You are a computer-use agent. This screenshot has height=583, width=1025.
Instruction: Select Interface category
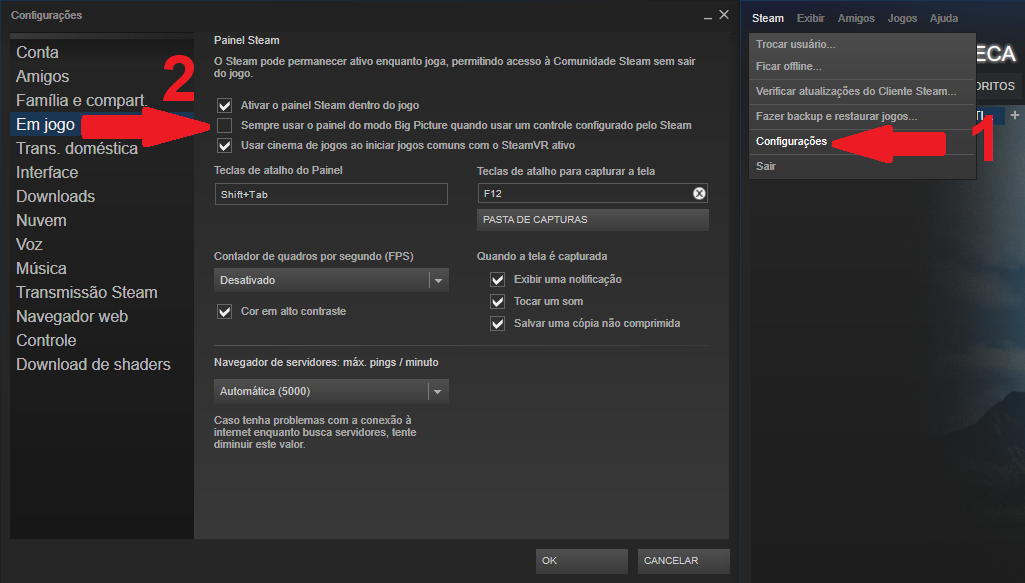pos(102,173)
